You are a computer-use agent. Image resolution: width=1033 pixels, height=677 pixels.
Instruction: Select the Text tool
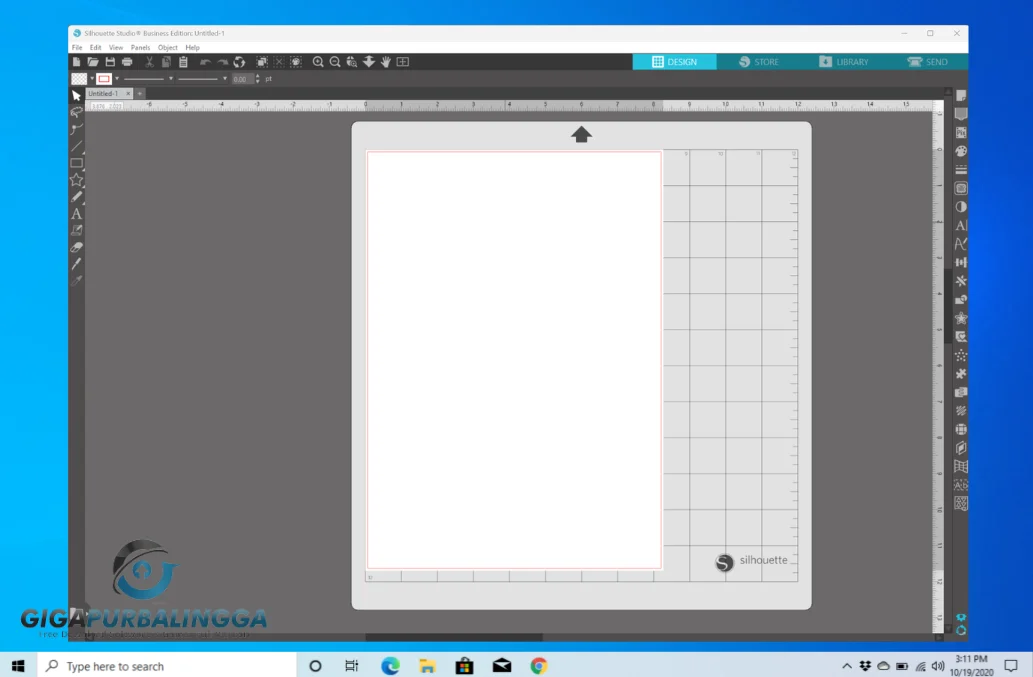(76, 214)
